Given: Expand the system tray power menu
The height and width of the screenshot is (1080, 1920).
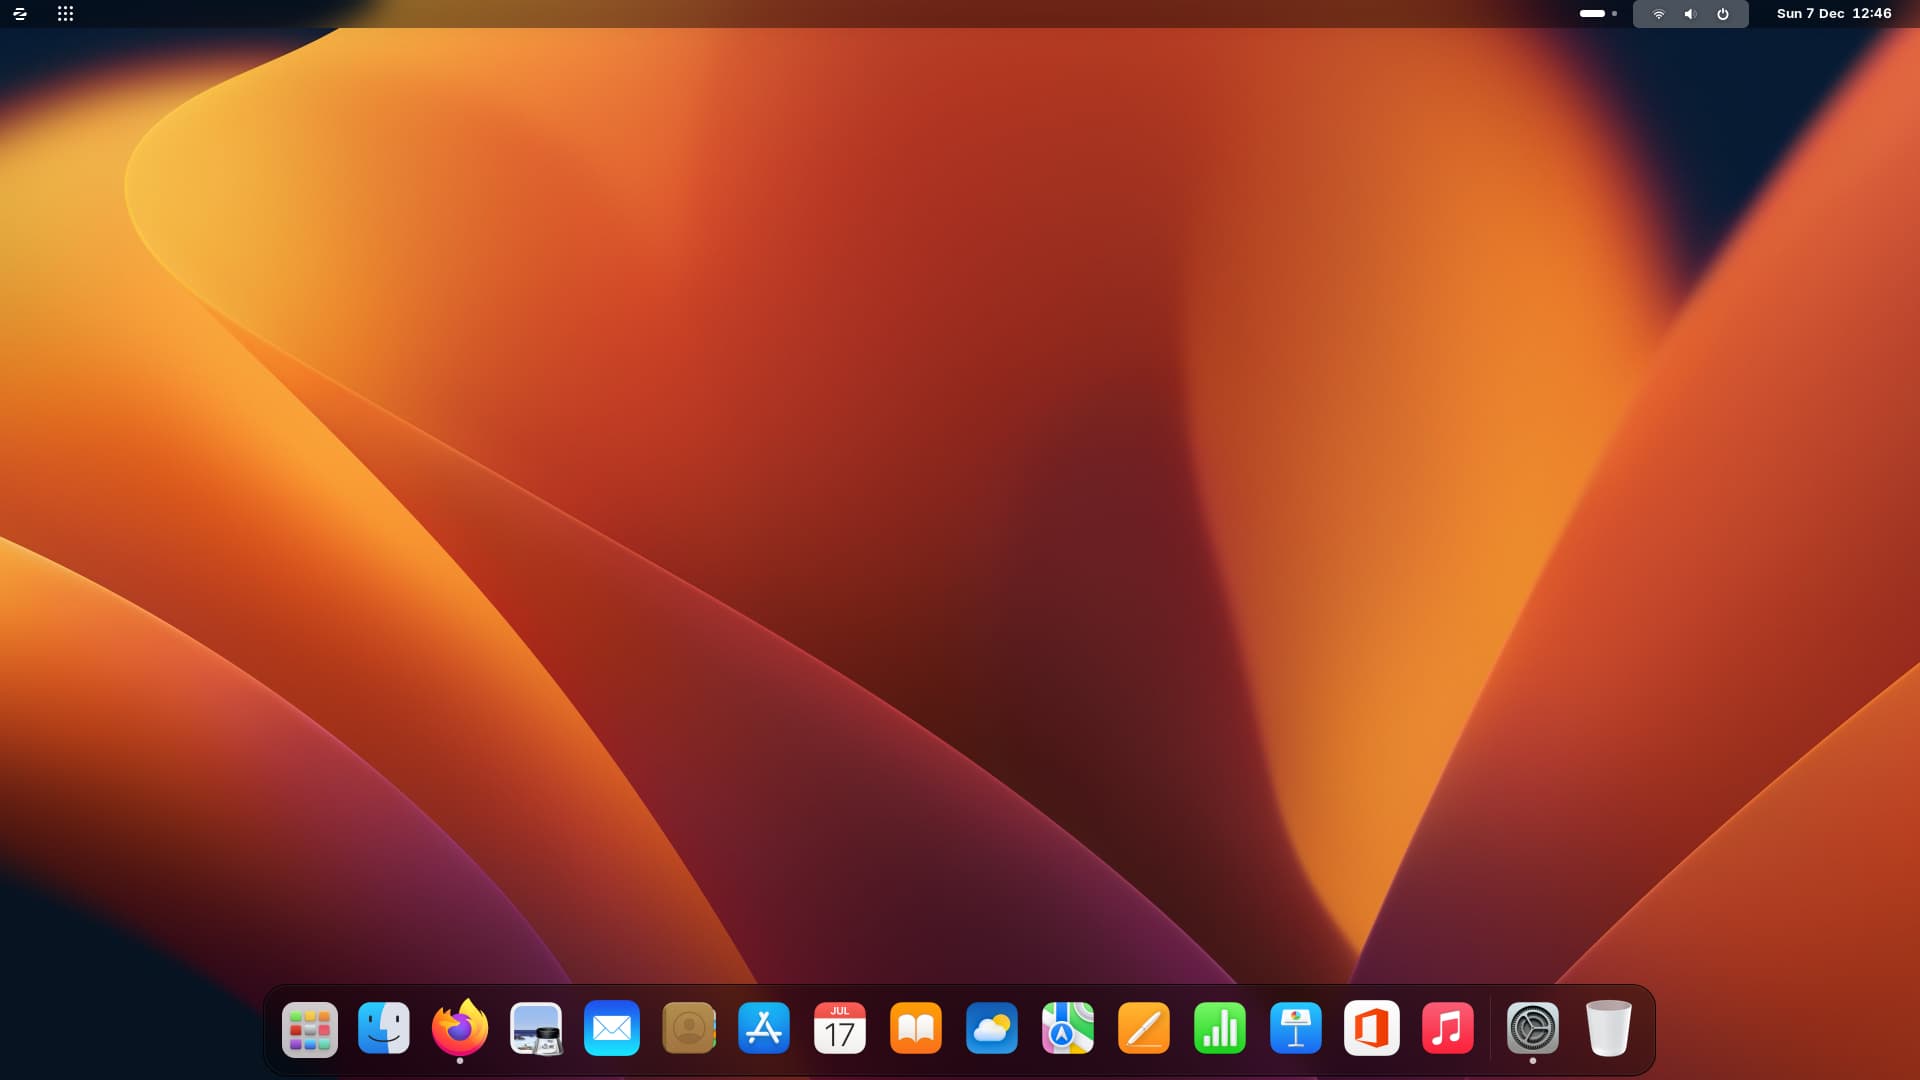Looking at the screenshot, I should point(1723,14).
